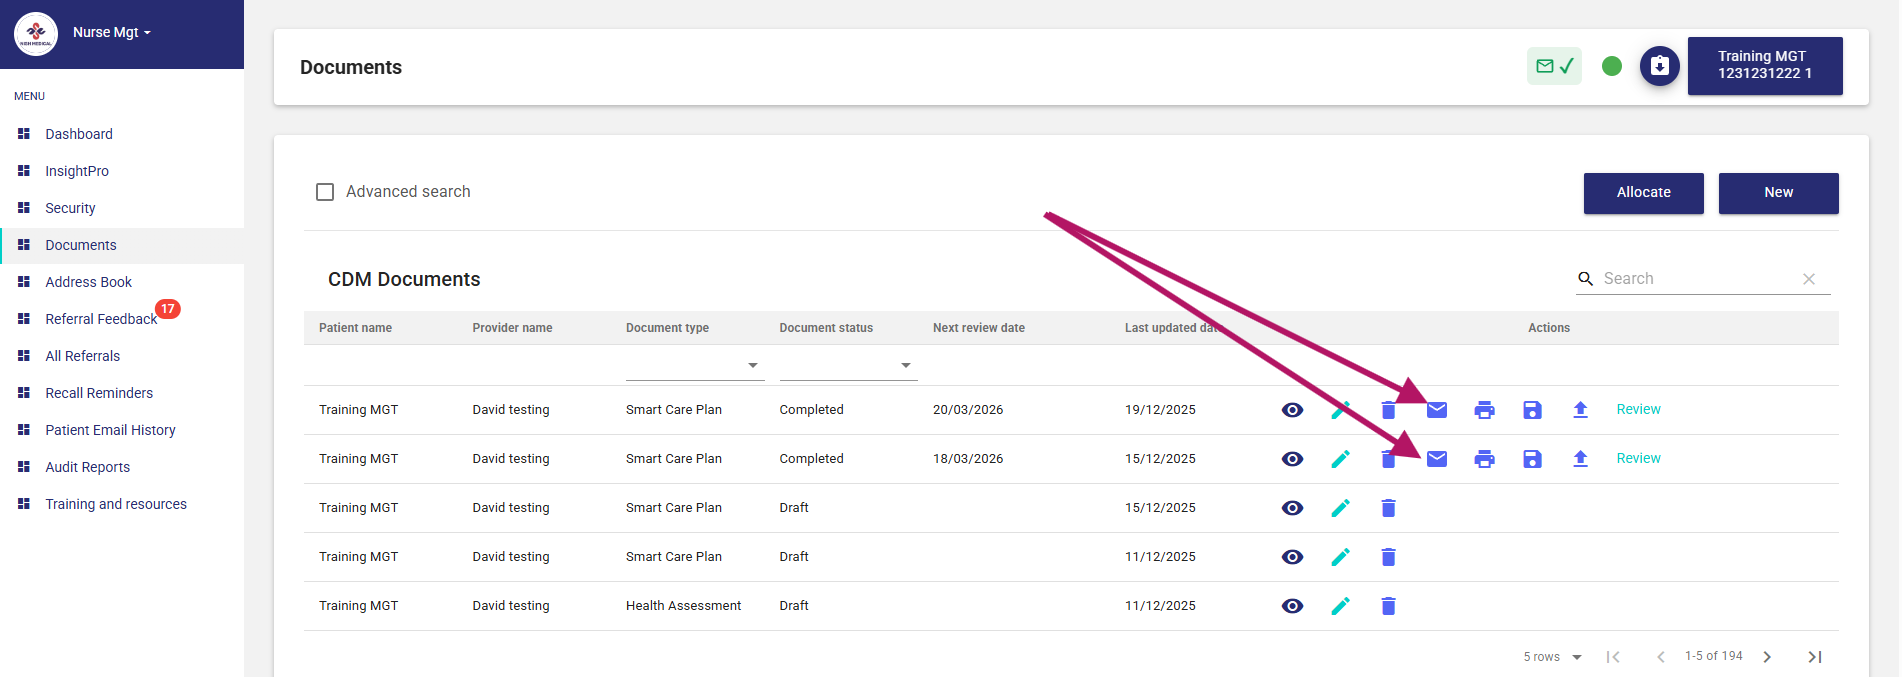The image size is (1902, 677).
Task: Enable the Advanced search checkbox
Action: (325, 192)
